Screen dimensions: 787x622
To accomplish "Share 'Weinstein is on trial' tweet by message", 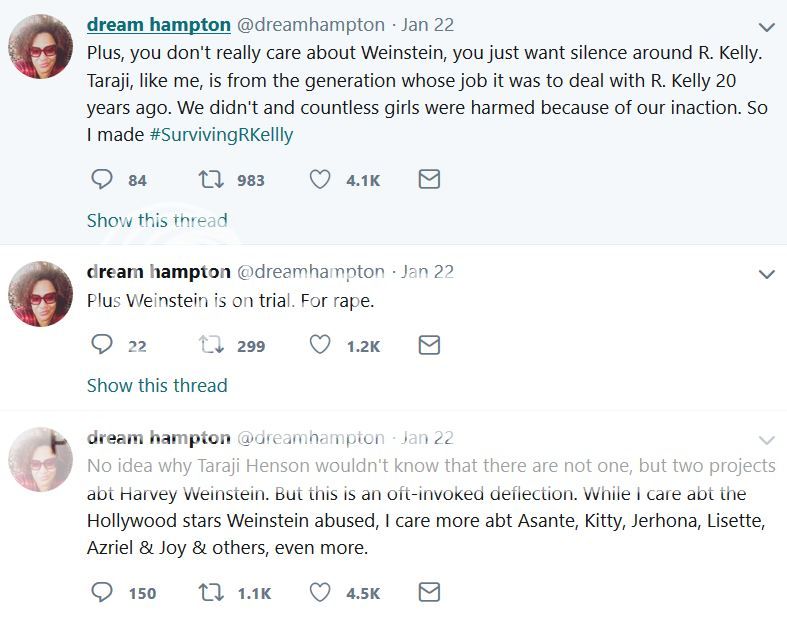I will (429, 345).
